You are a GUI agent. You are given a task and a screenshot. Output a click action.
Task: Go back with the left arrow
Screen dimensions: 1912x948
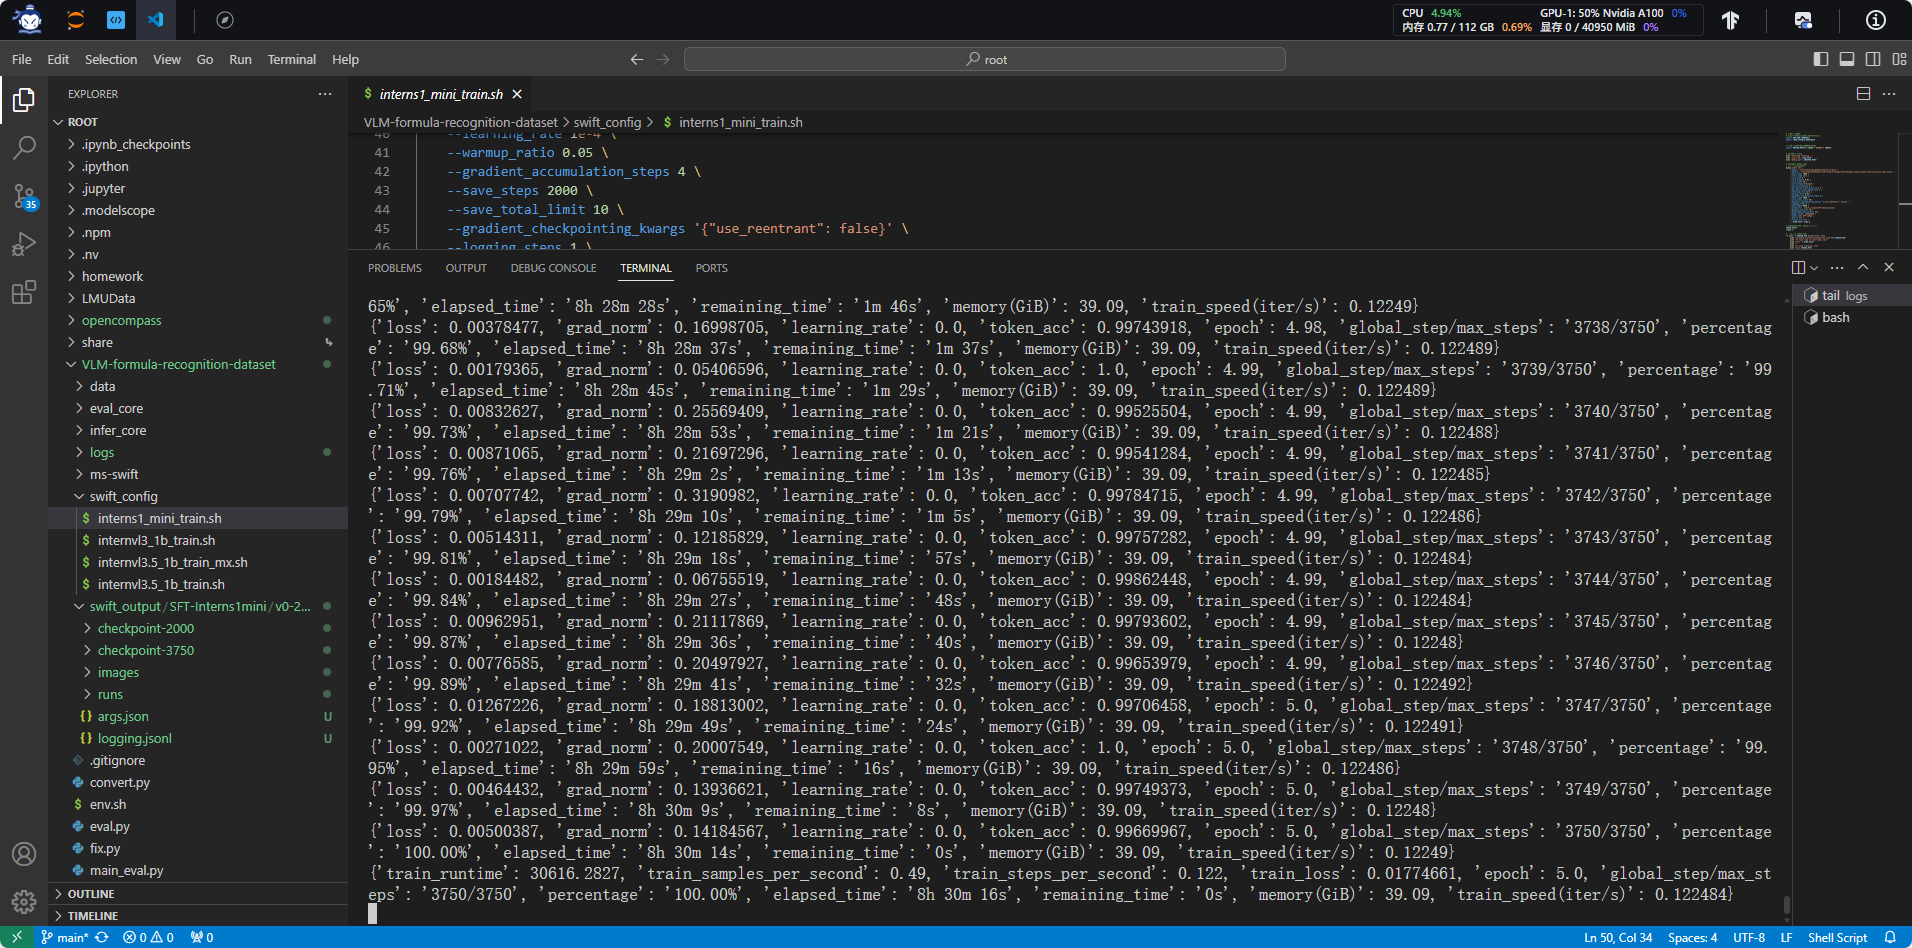[637, 60]
